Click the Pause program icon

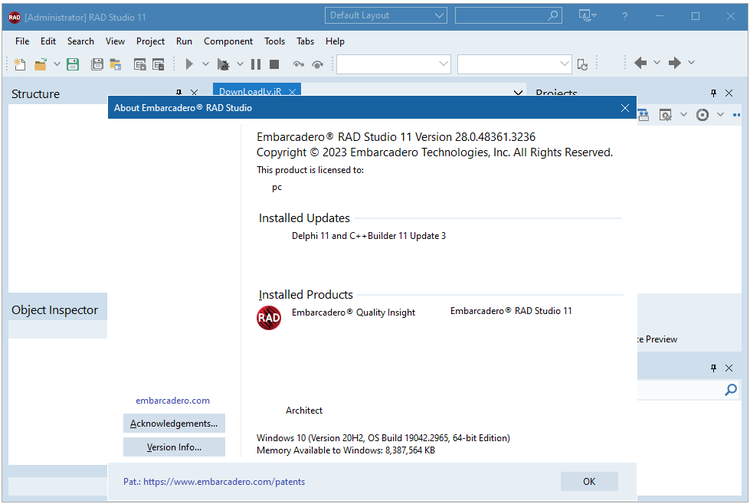pyautogui.click(x=256, y=64)
